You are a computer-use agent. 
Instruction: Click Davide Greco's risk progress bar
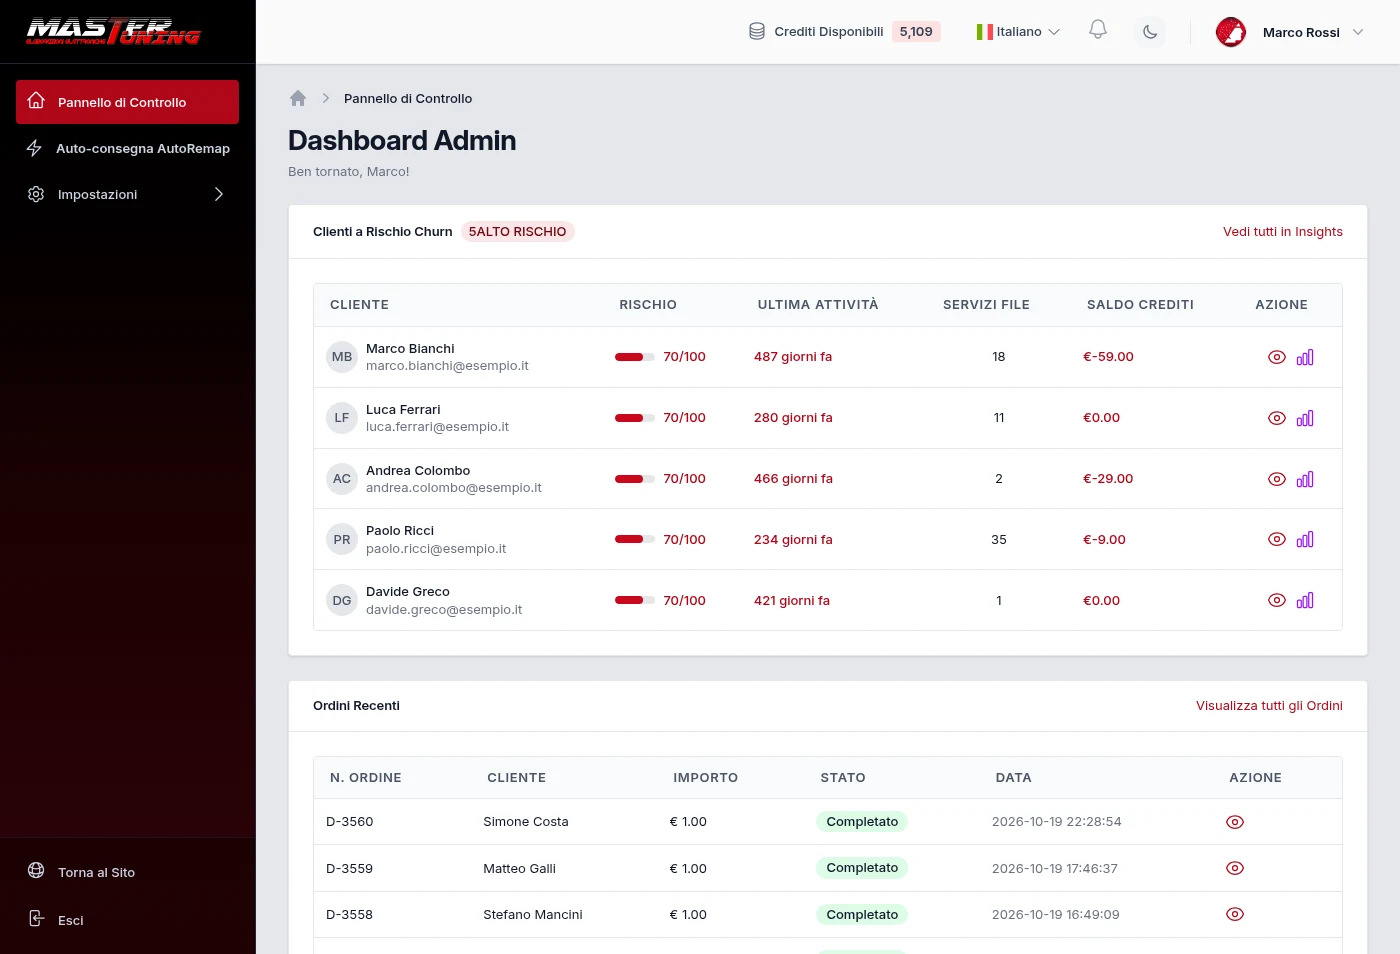point(635,600)
